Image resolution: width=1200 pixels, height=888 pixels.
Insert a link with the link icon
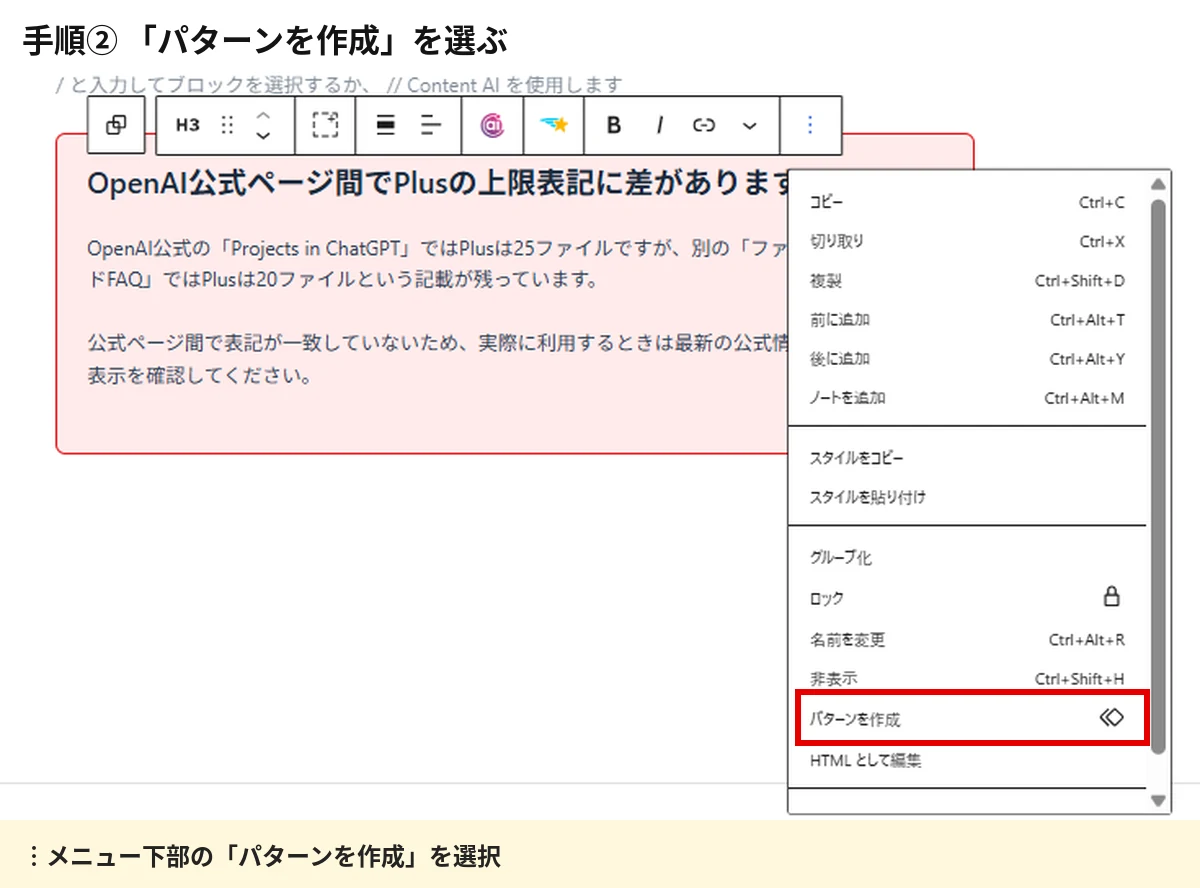704,125
